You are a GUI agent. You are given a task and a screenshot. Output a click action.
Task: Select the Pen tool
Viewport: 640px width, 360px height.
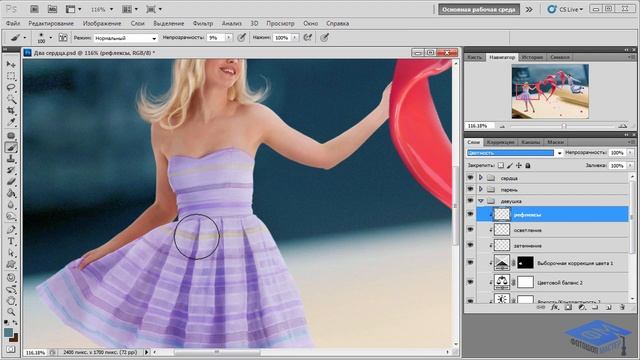tap(11, 230)
